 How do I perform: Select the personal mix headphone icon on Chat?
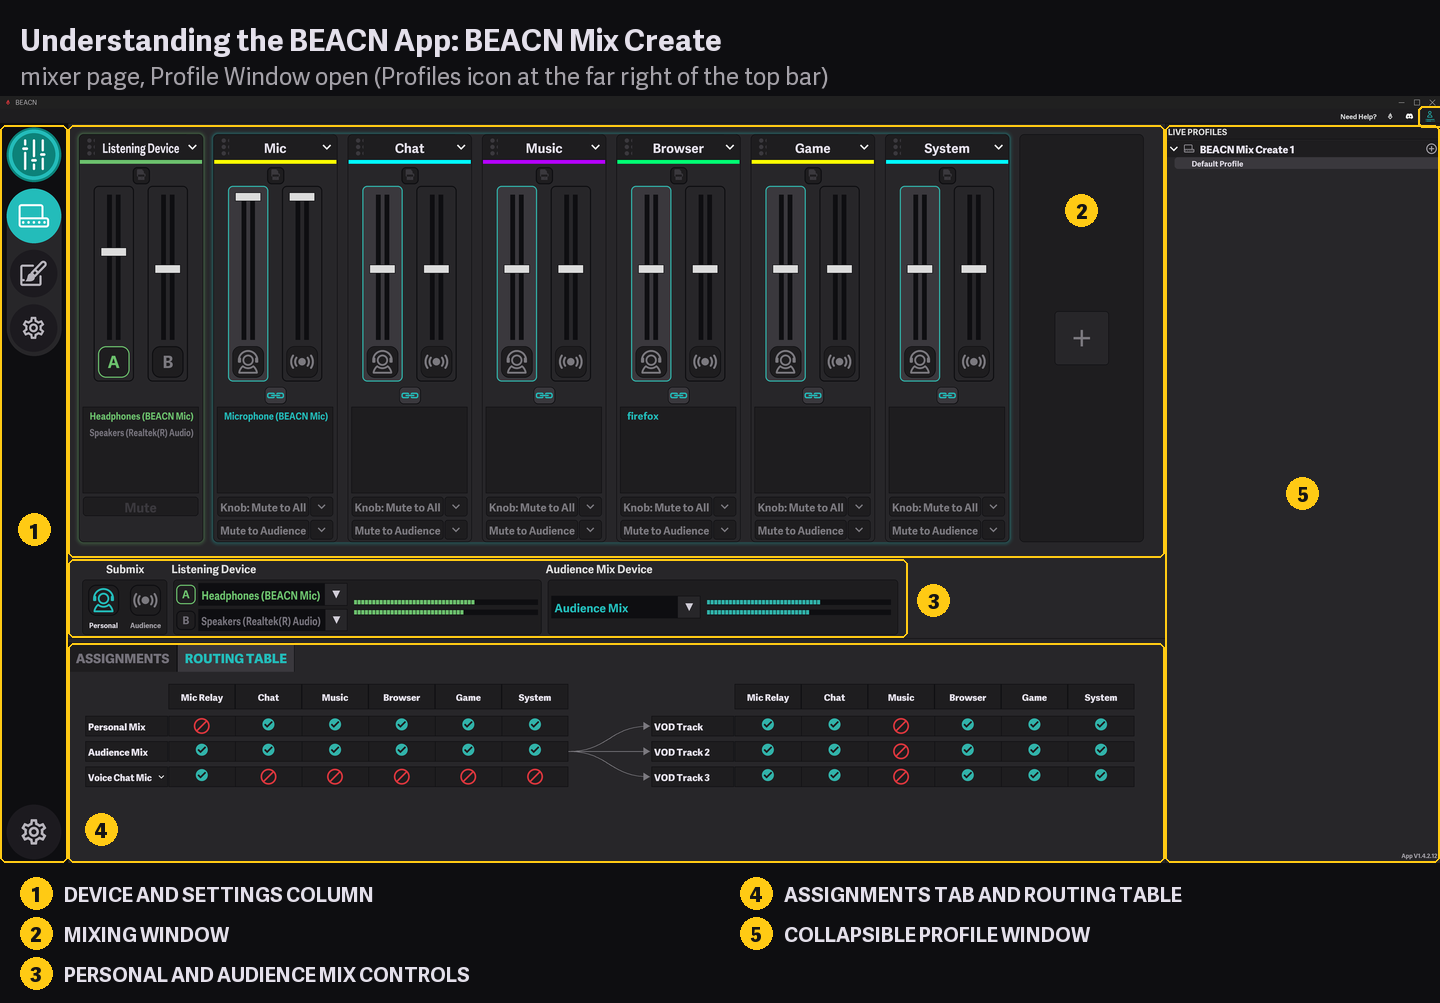[382, 362]
